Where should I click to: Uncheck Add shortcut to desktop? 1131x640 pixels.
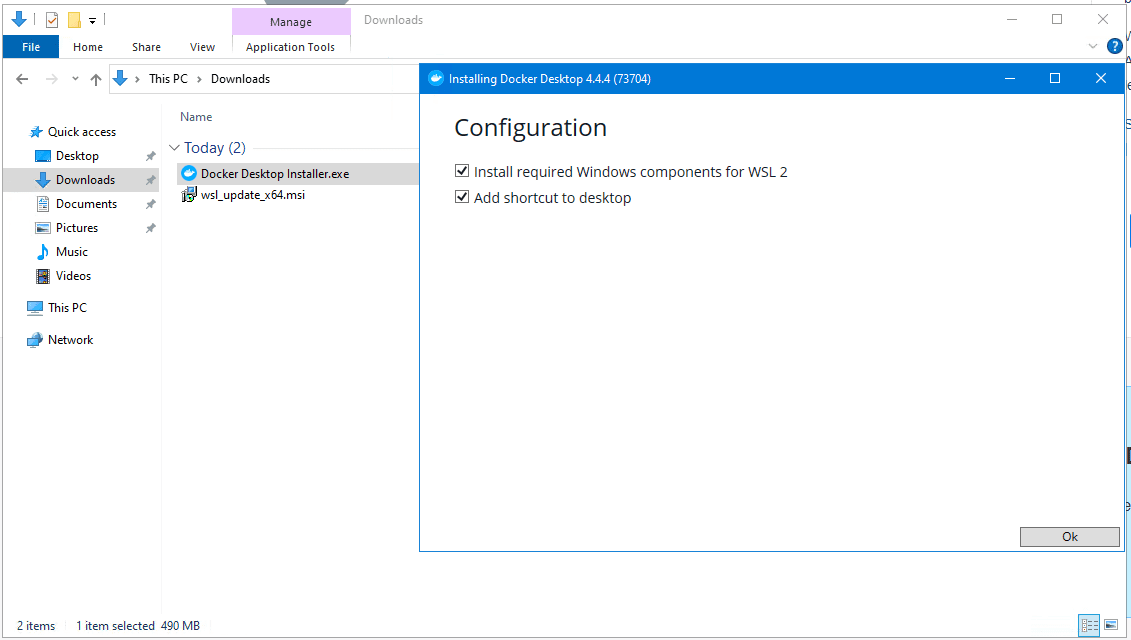tap(462, 197)
